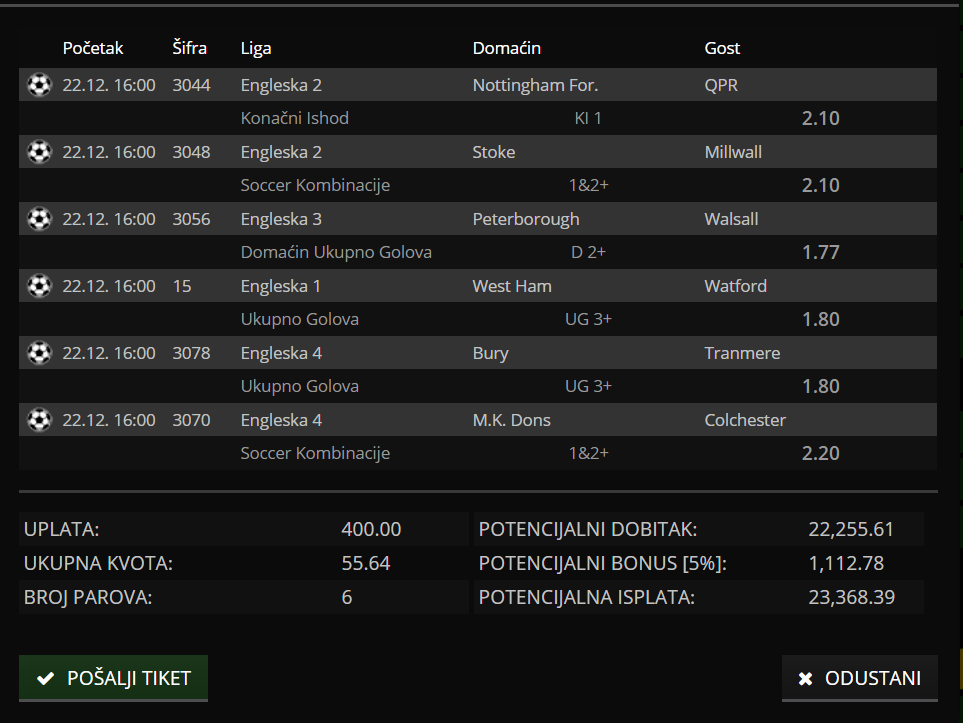The height and width of the screenshot is (723, 963).
Task: Select the West Ham team name
Action: pyautogui.click(x=512, y=286)
